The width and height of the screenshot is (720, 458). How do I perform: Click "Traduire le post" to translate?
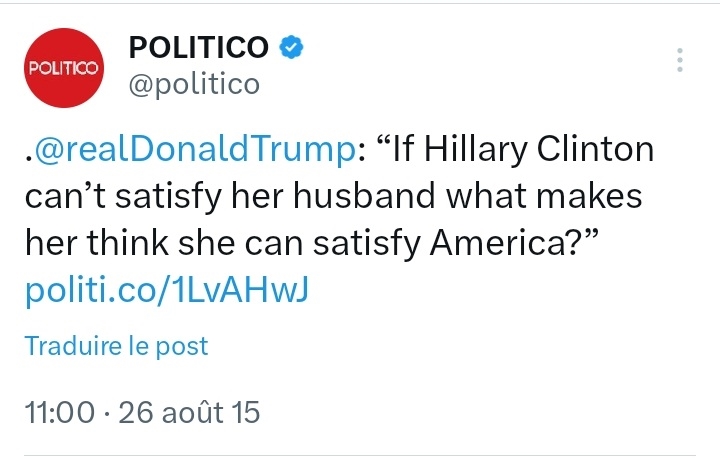click(x=116, y=346)
